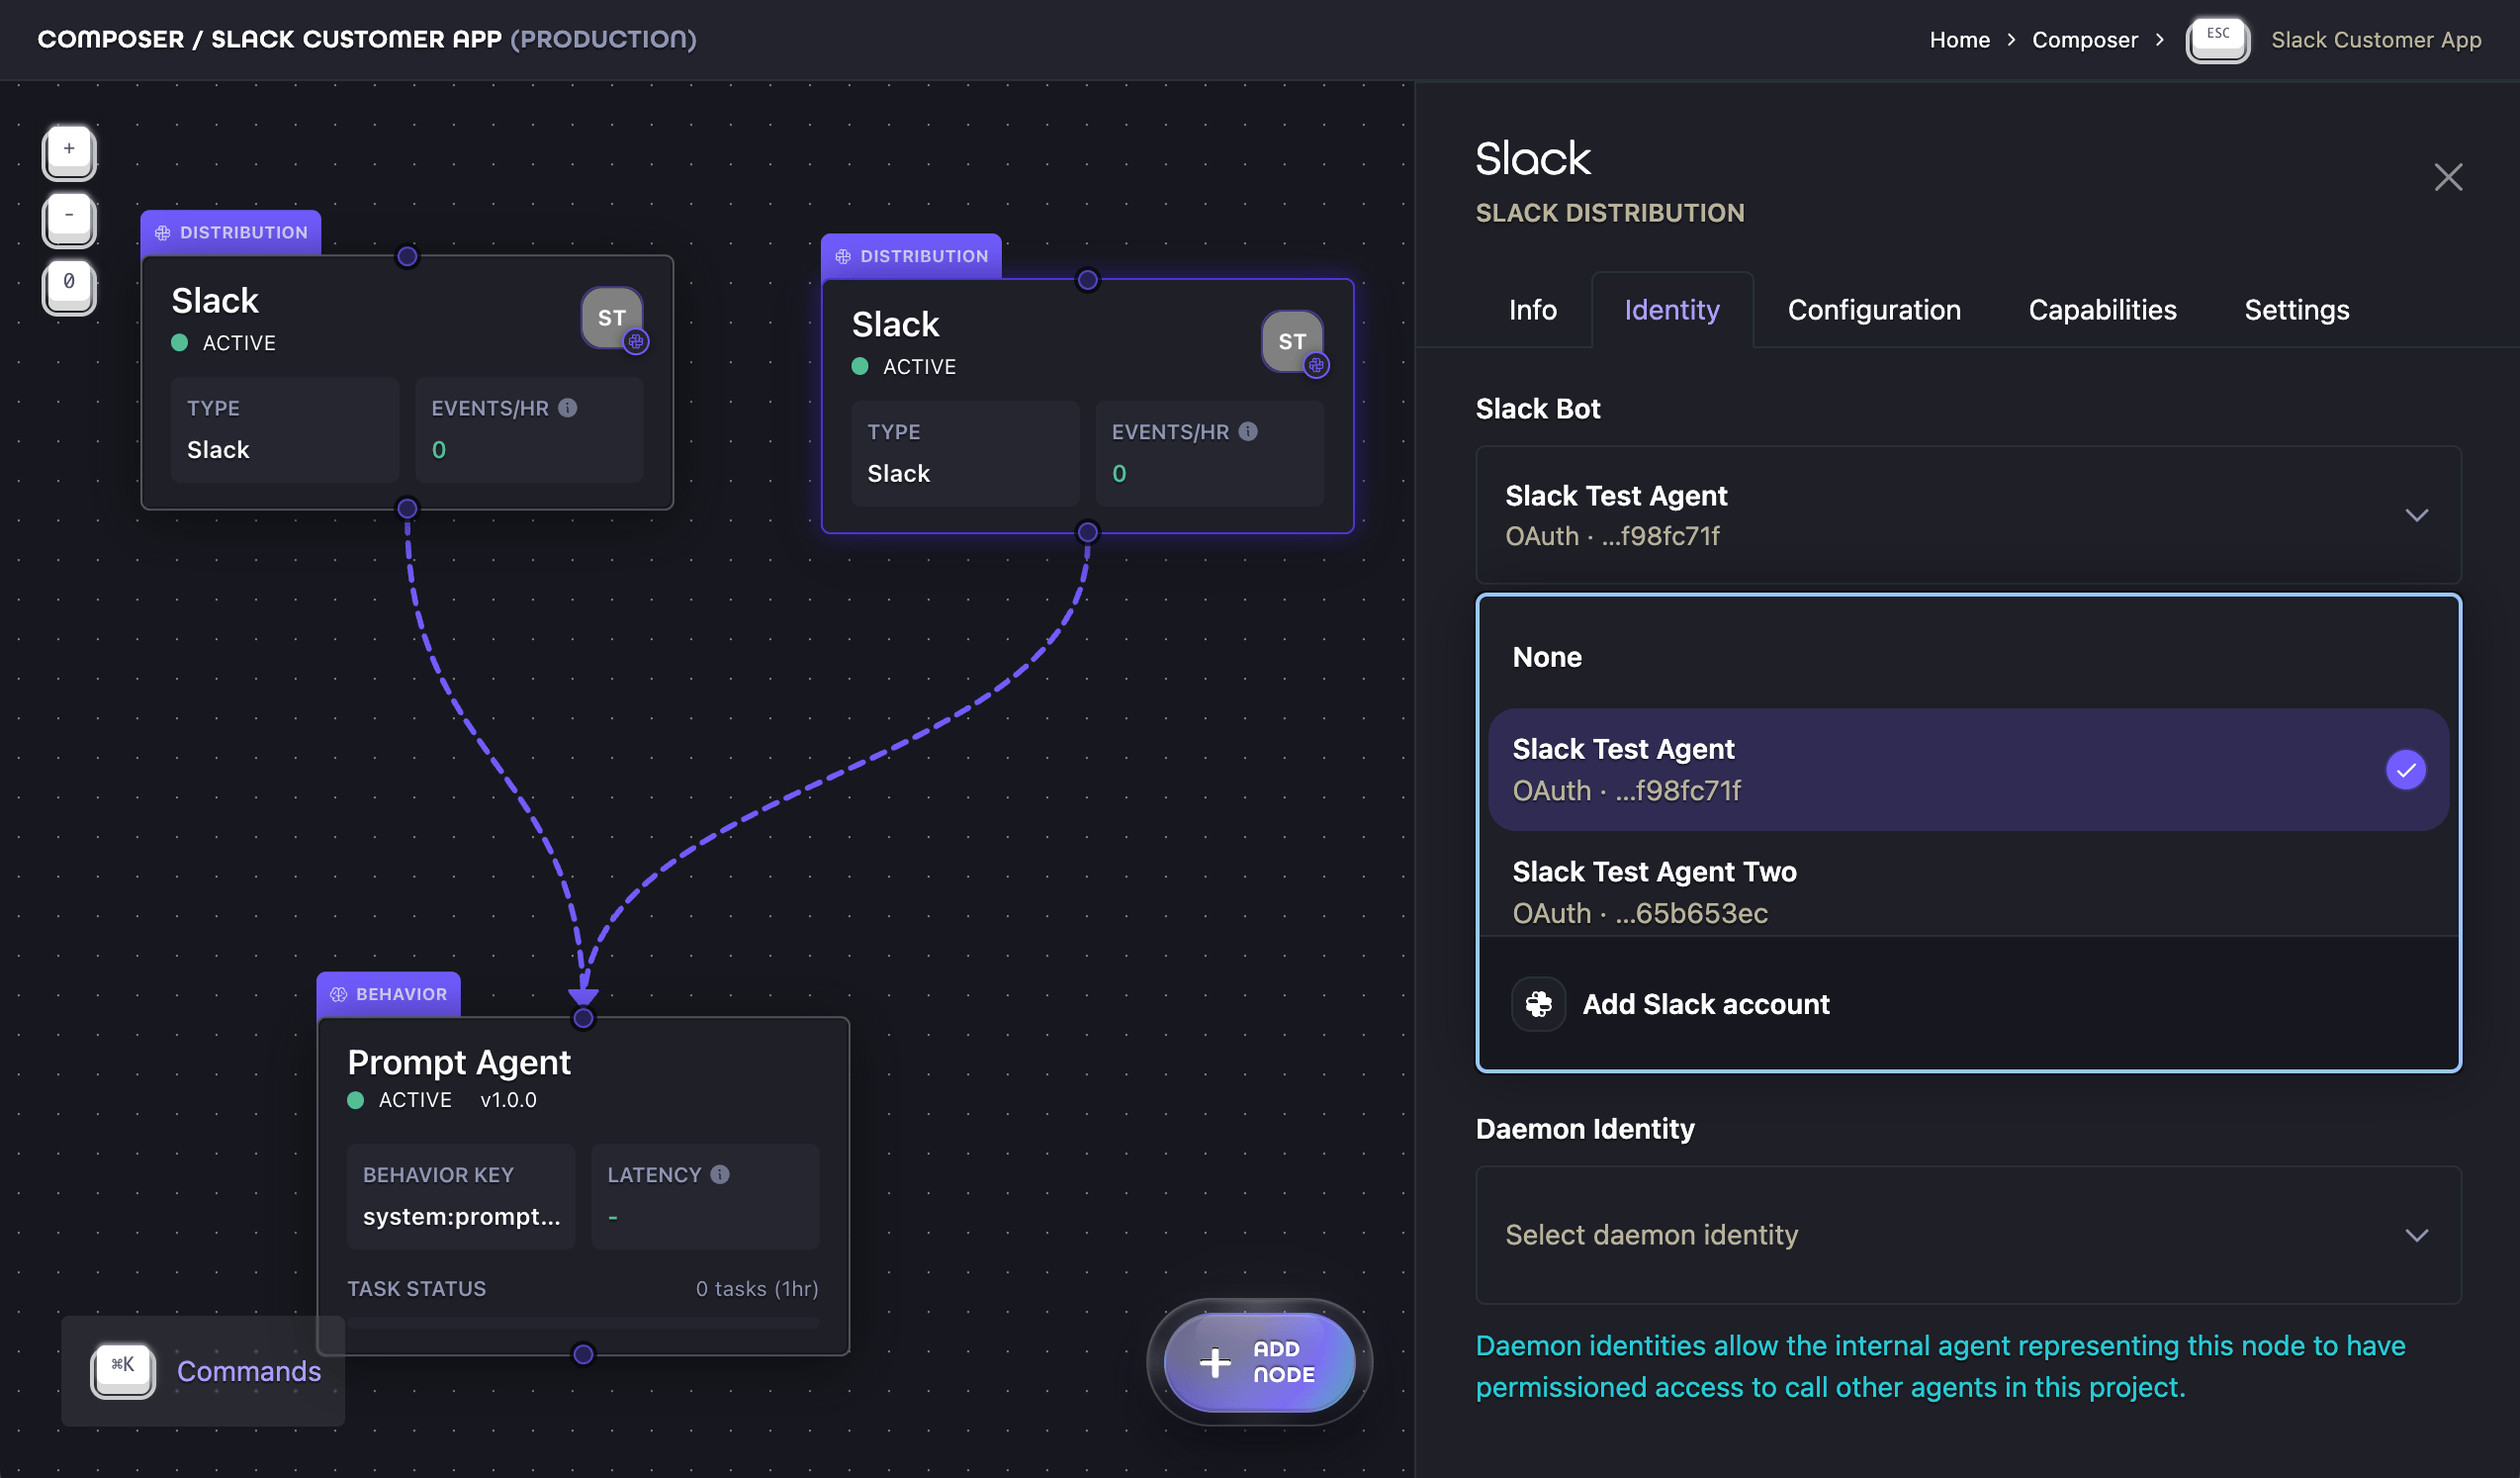Viewport: 2520px width, 1478px height.
Task: Choose Slack Test Agent option ...f98fc71f
Action: point(1968,770)
